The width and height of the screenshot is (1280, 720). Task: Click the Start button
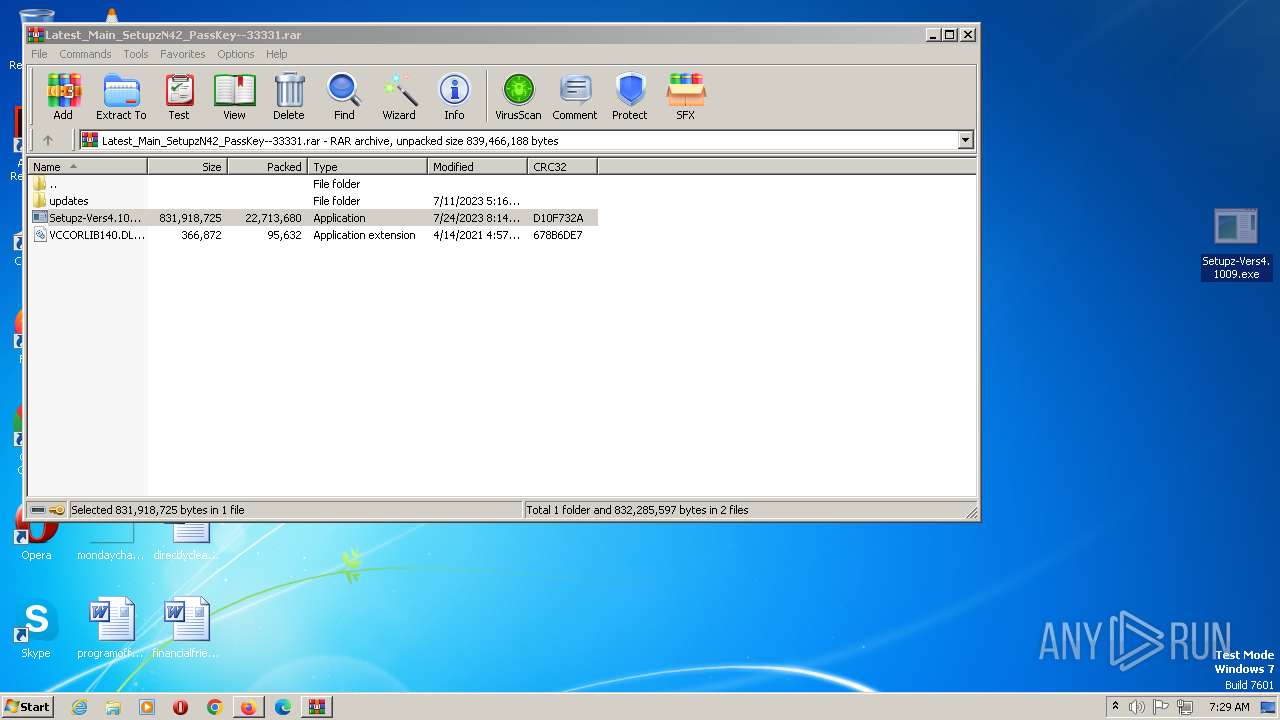[27, 706]
